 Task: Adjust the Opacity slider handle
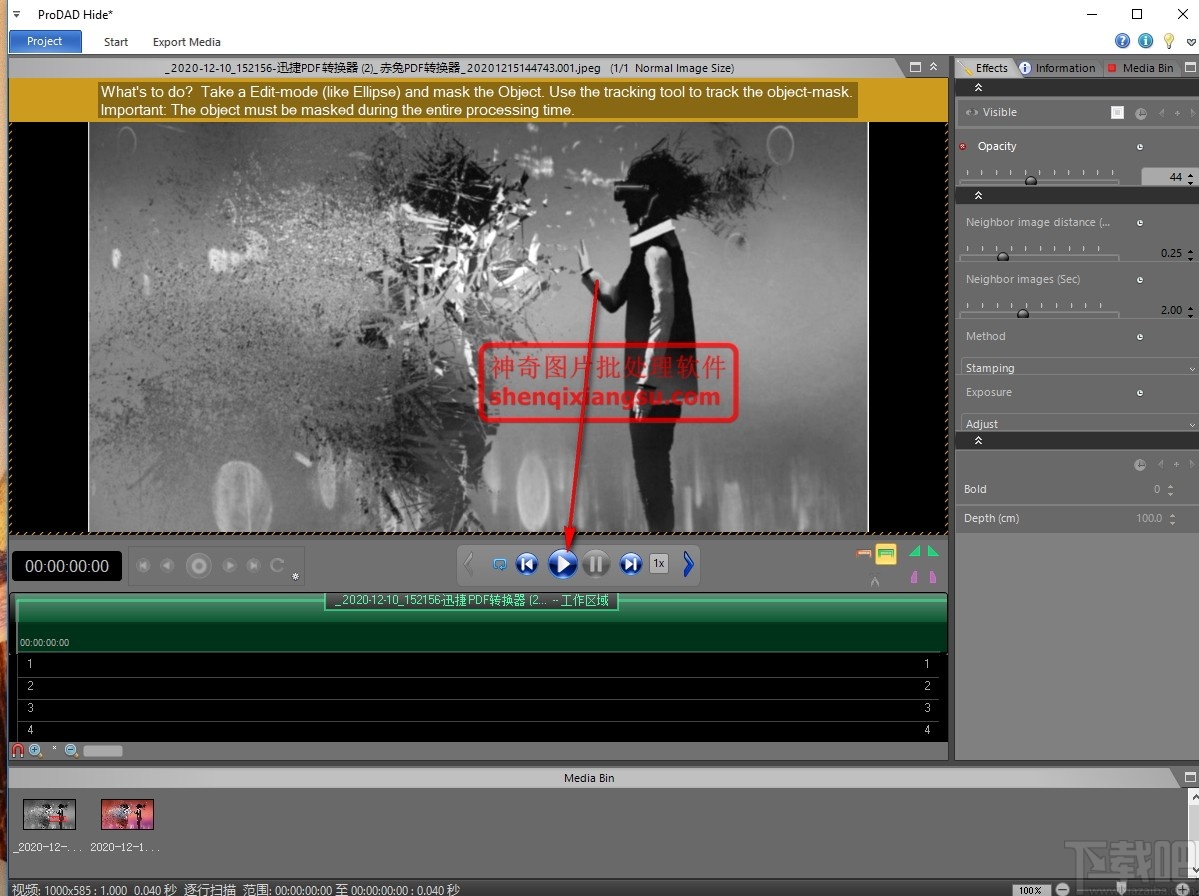click(1031, 180)
